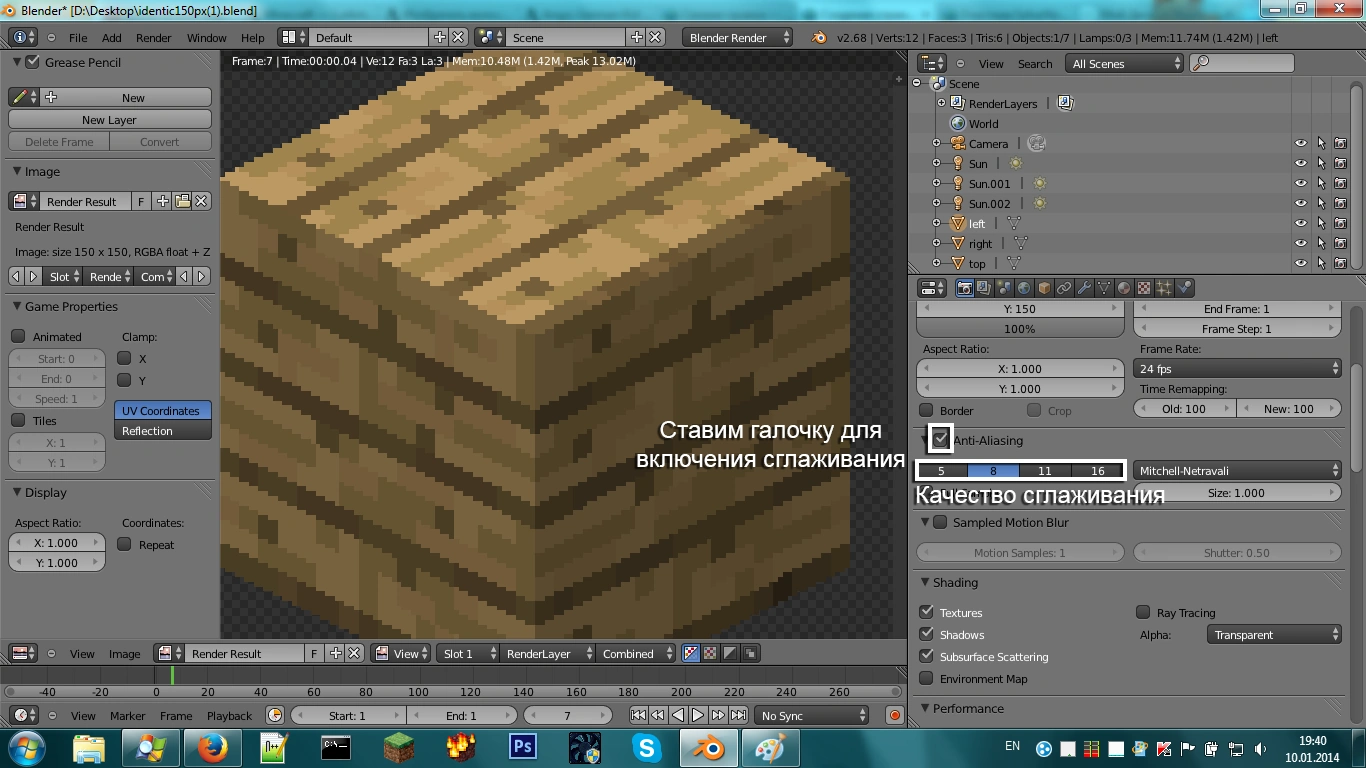Launch Photoshop from the taskbar
The height and width of the screenshot is (768, 1366).
[x=523, y=747]
